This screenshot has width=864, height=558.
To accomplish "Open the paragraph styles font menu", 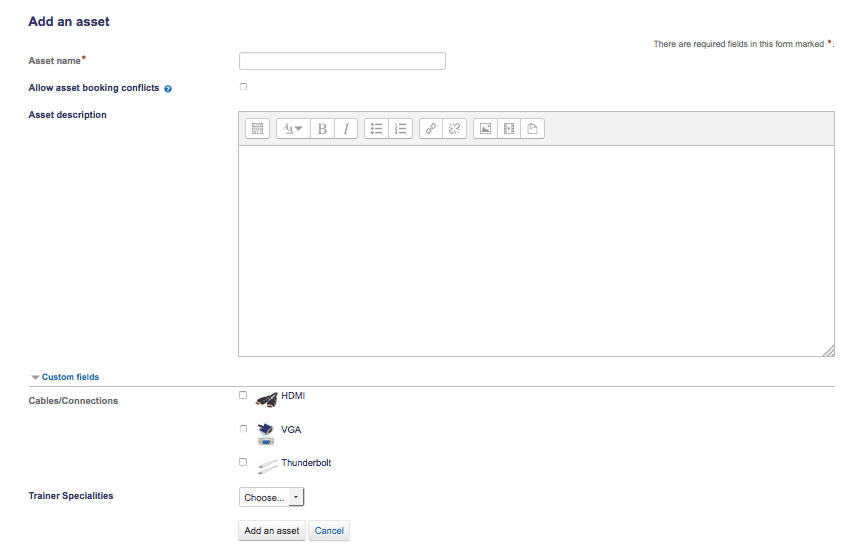I will click(293, 128).
